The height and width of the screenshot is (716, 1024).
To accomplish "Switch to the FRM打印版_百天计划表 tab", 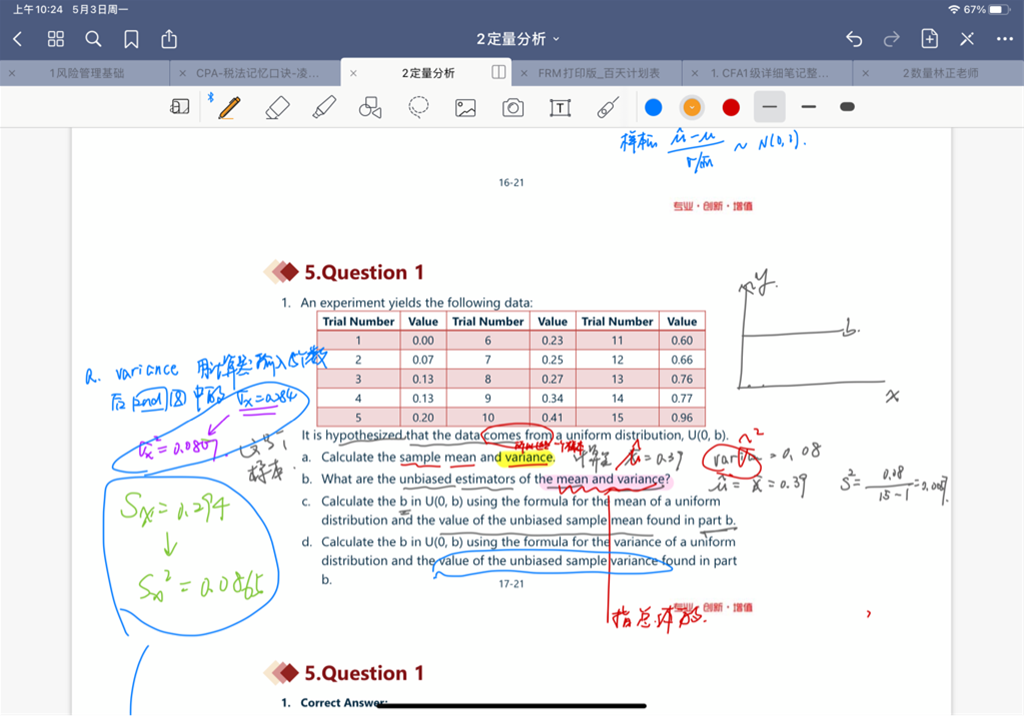I will pos(599,73).
